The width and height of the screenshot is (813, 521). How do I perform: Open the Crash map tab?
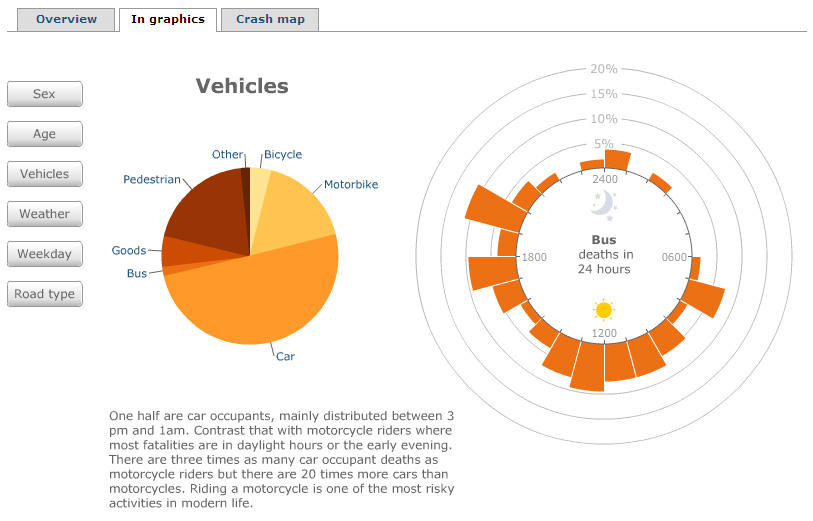coord(269,19)
